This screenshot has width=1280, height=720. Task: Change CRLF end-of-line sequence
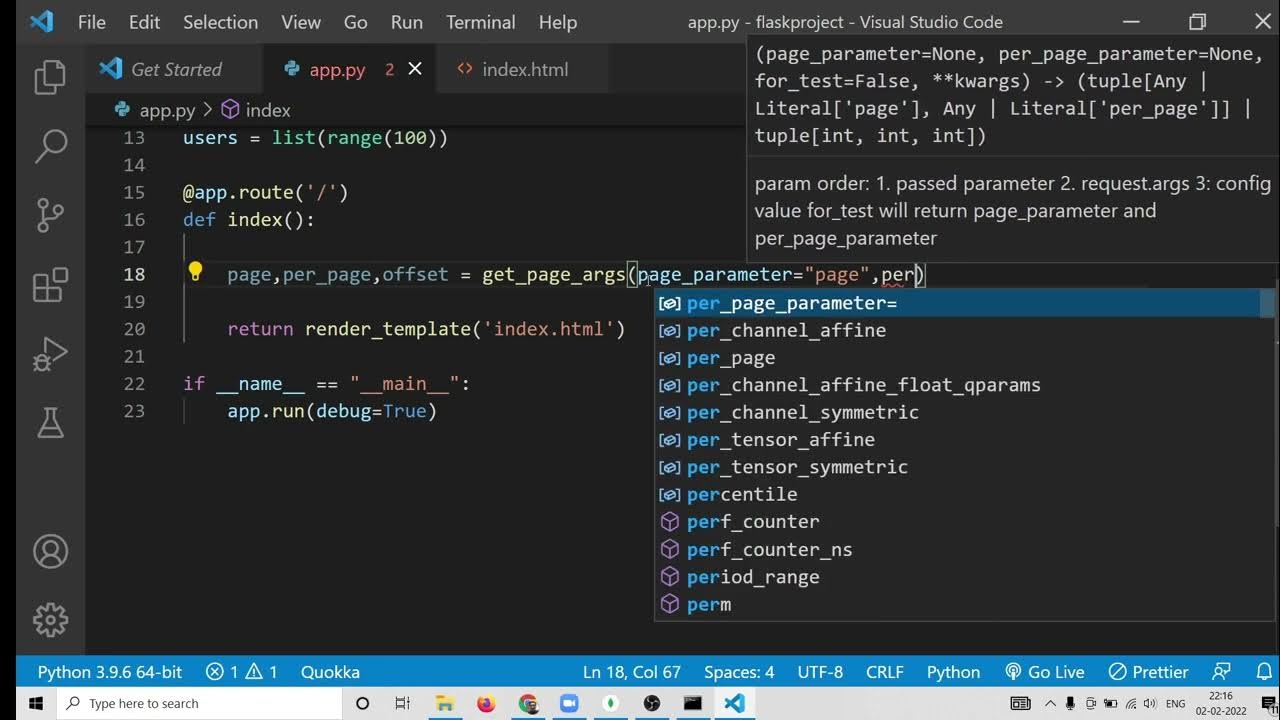click(884, 672)
